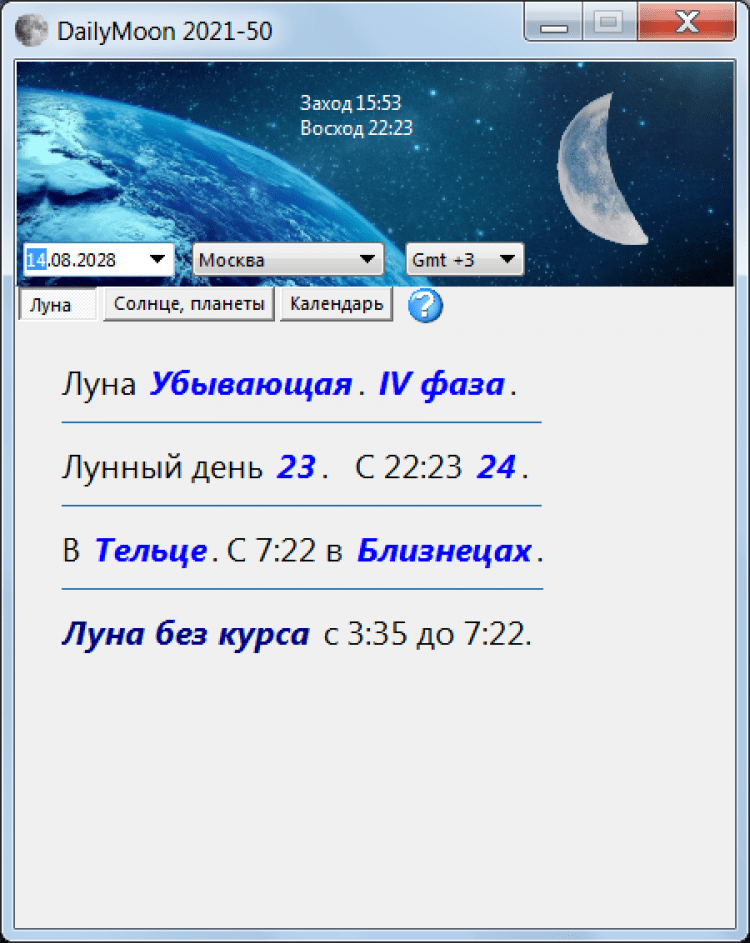
Task: Click the 'Лунный день' label
Action: click(162, 467)
